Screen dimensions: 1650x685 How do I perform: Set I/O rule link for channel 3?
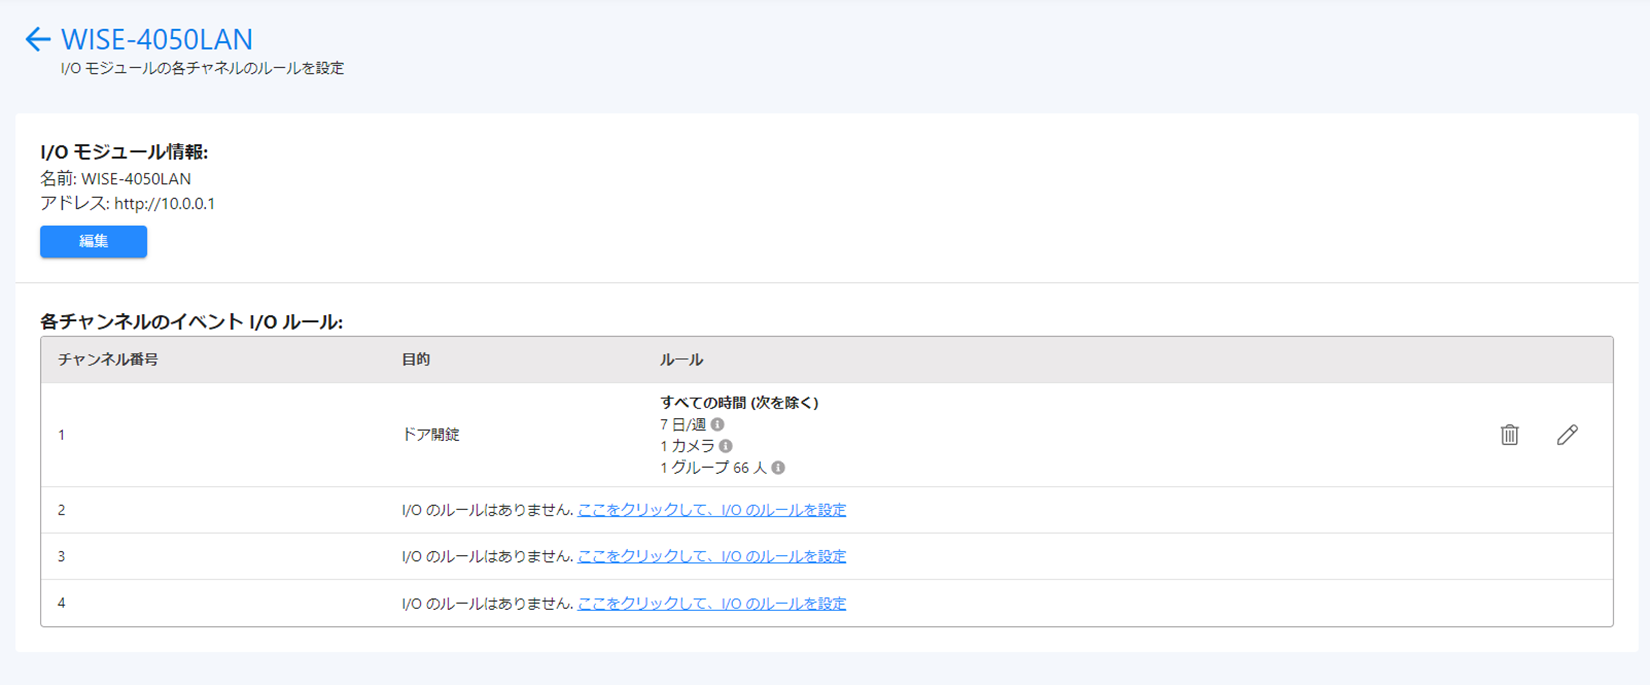tap(712, 556)
